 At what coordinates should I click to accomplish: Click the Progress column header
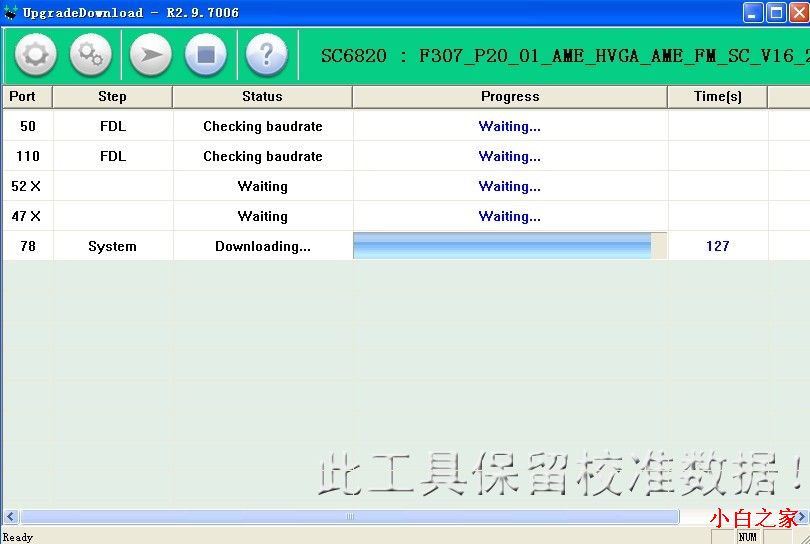click(510, 97)
